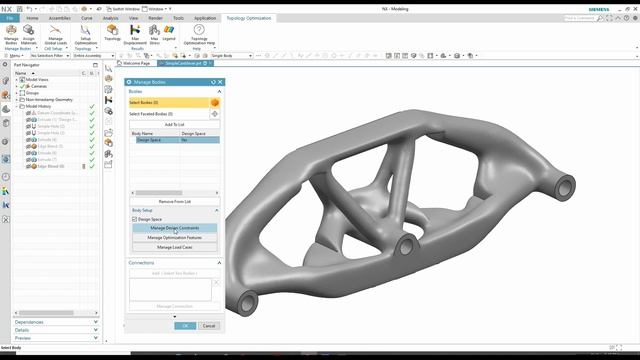Click the Remove From List button
Screen dimensions: 640x360
[x=174, y=202]
